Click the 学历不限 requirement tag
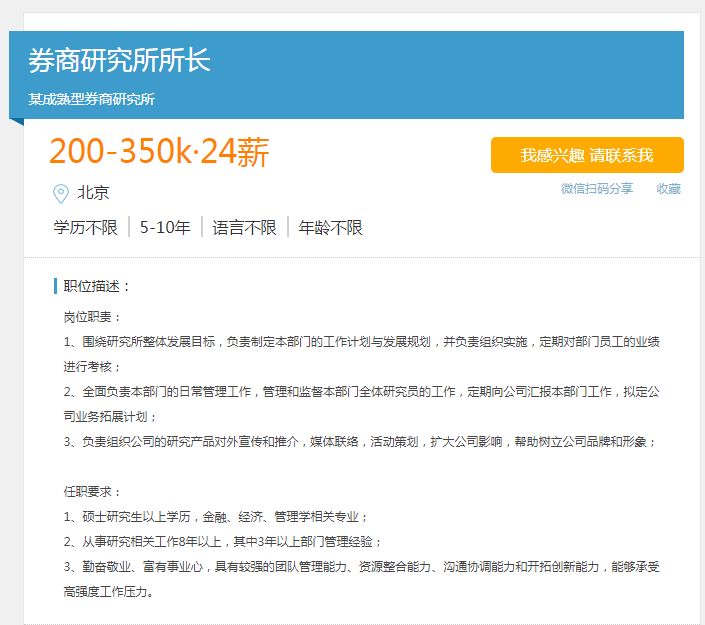Screen dimensions: 705x625 click(85, 227)
